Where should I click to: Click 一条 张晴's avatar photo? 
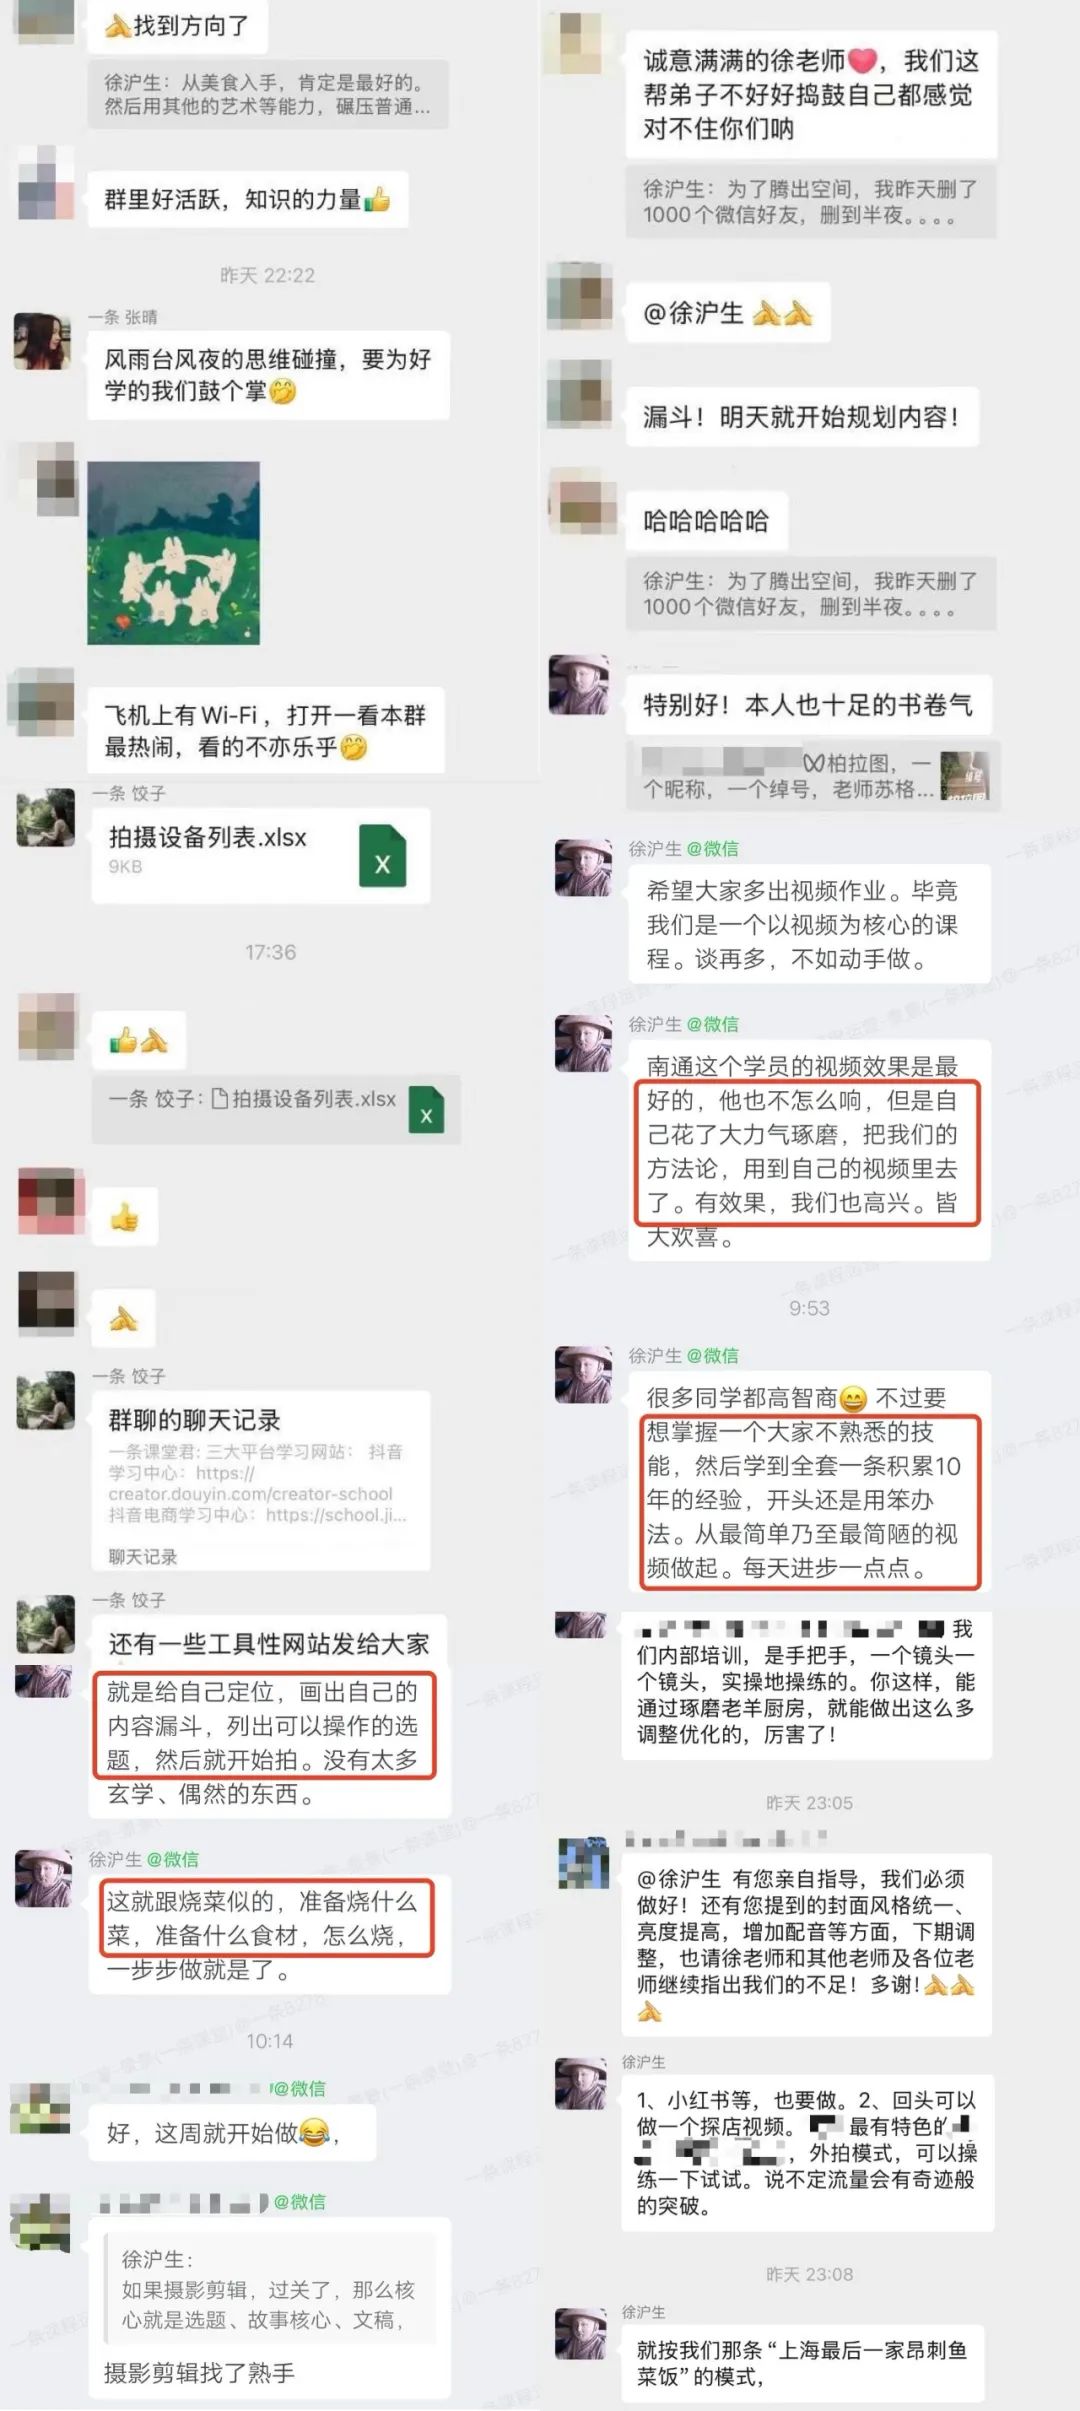[x=42, y=341]
